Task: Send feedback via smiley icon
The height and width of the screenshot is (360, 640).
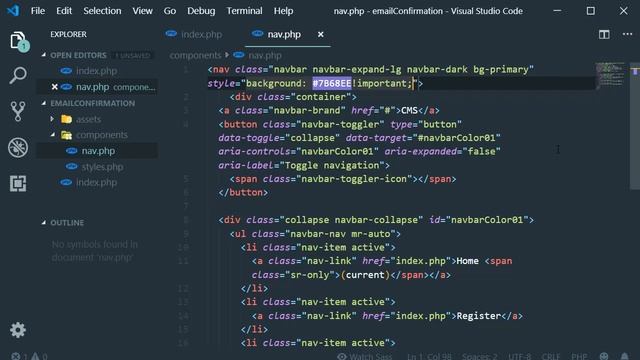Action: pos(604,356)
